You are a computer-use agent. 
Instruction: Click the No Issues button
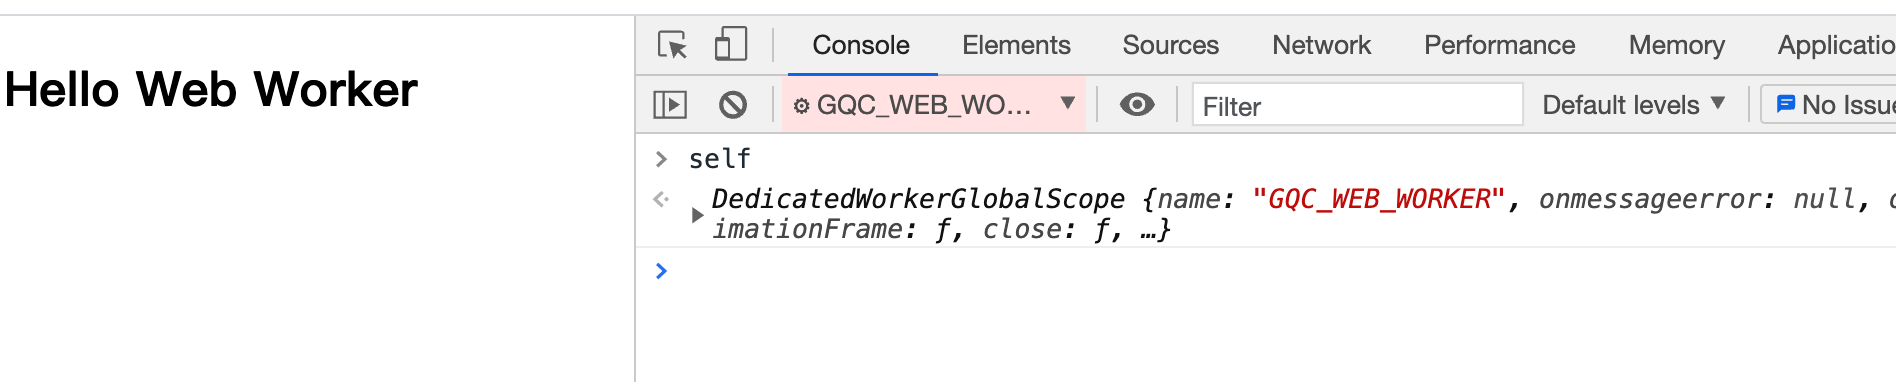click(1829, 104)
